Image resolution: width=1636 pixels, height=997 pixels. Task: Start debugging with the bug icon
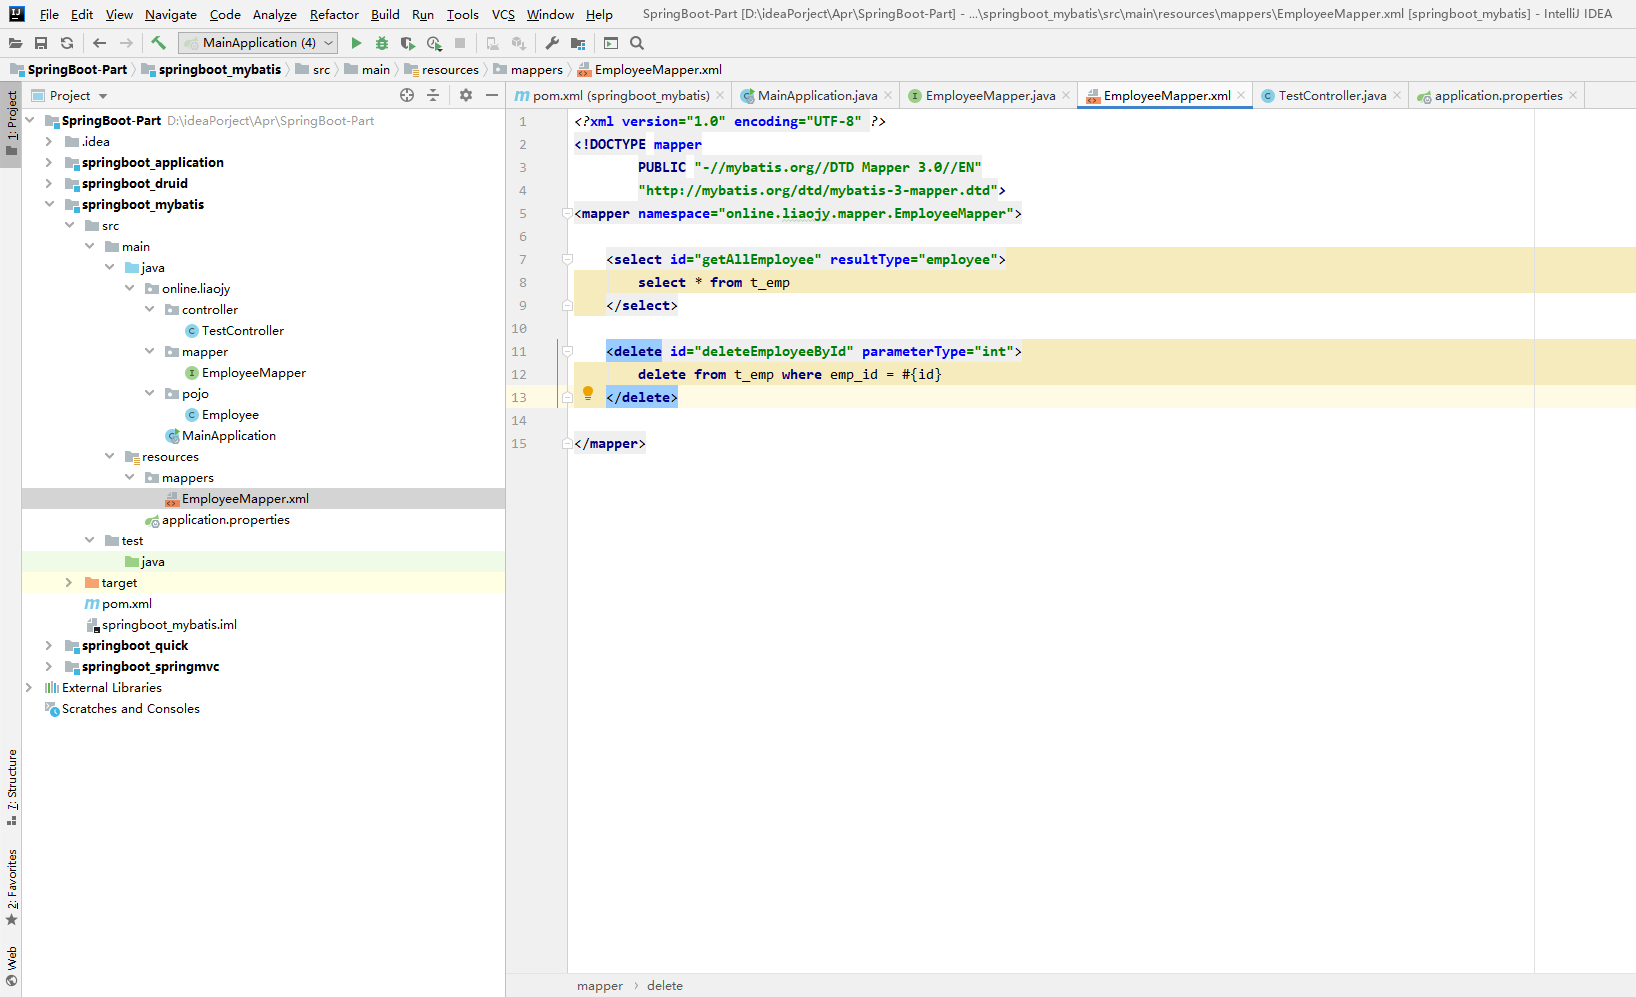(382, 43)
